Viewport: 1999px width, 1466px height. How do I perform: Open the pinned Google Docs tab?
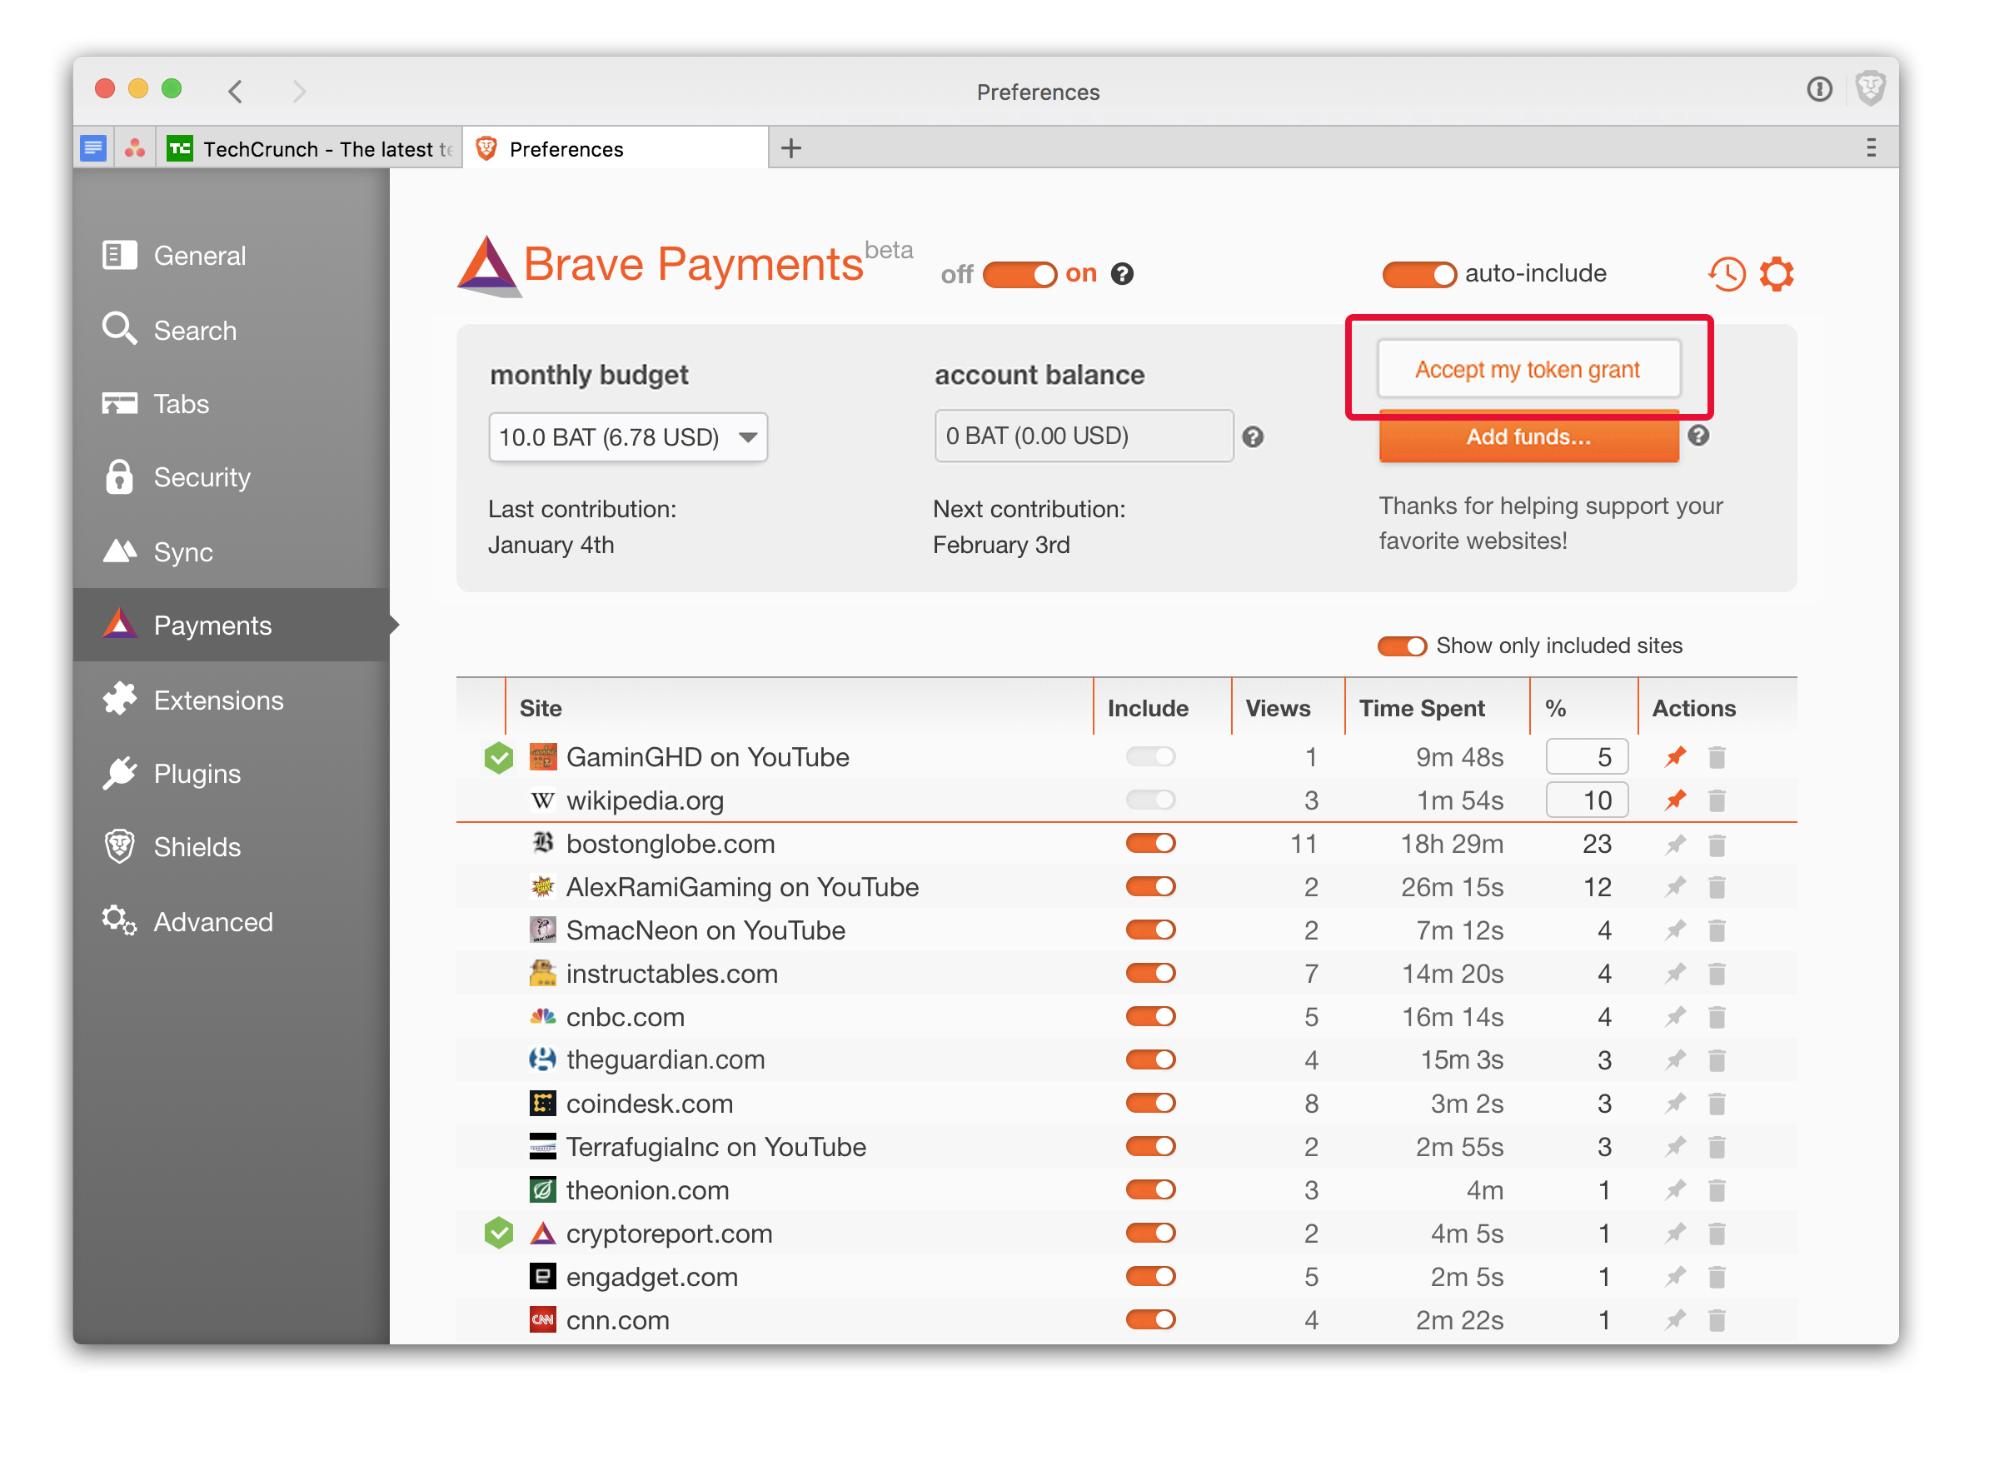(x=93, y=148)
